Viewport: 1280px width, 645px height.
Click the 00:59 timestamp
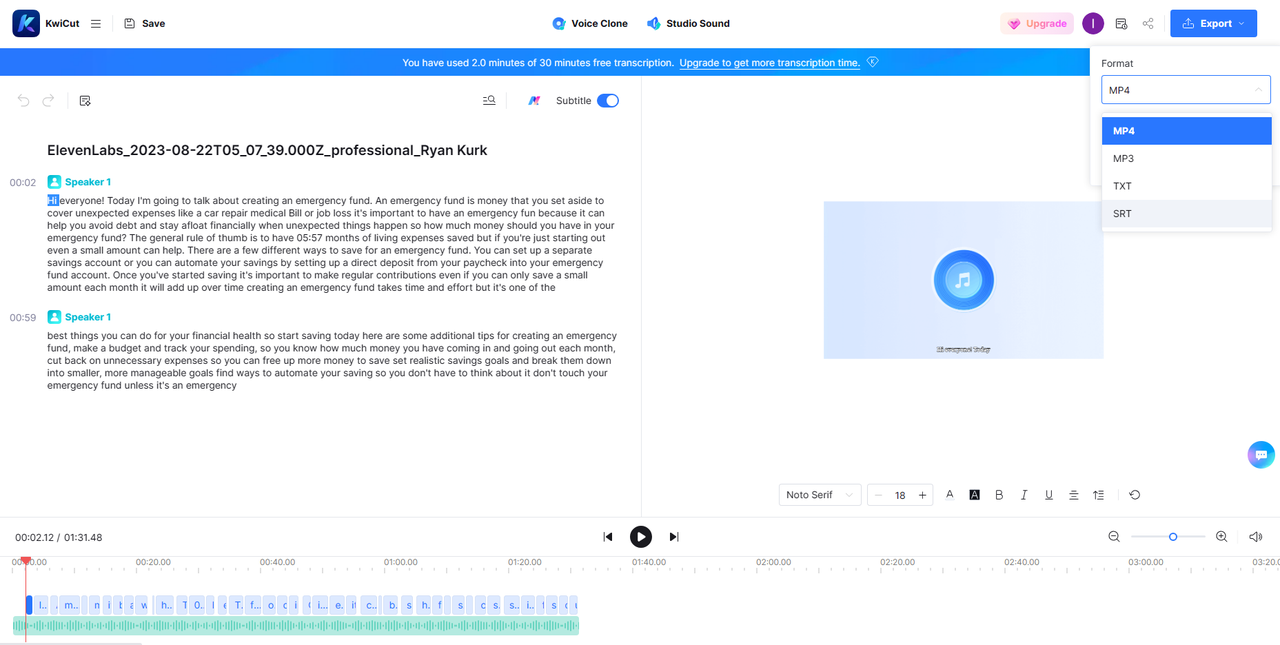coord(23,318)
